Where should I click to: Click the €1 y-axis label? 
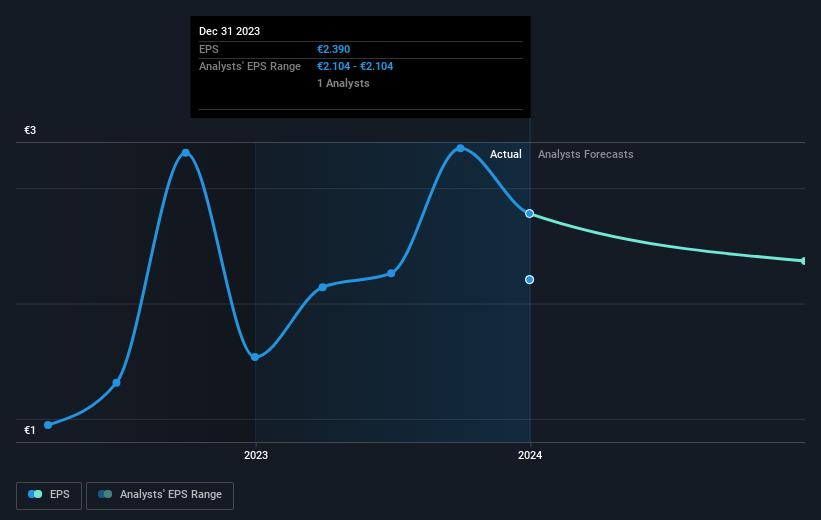30,430
